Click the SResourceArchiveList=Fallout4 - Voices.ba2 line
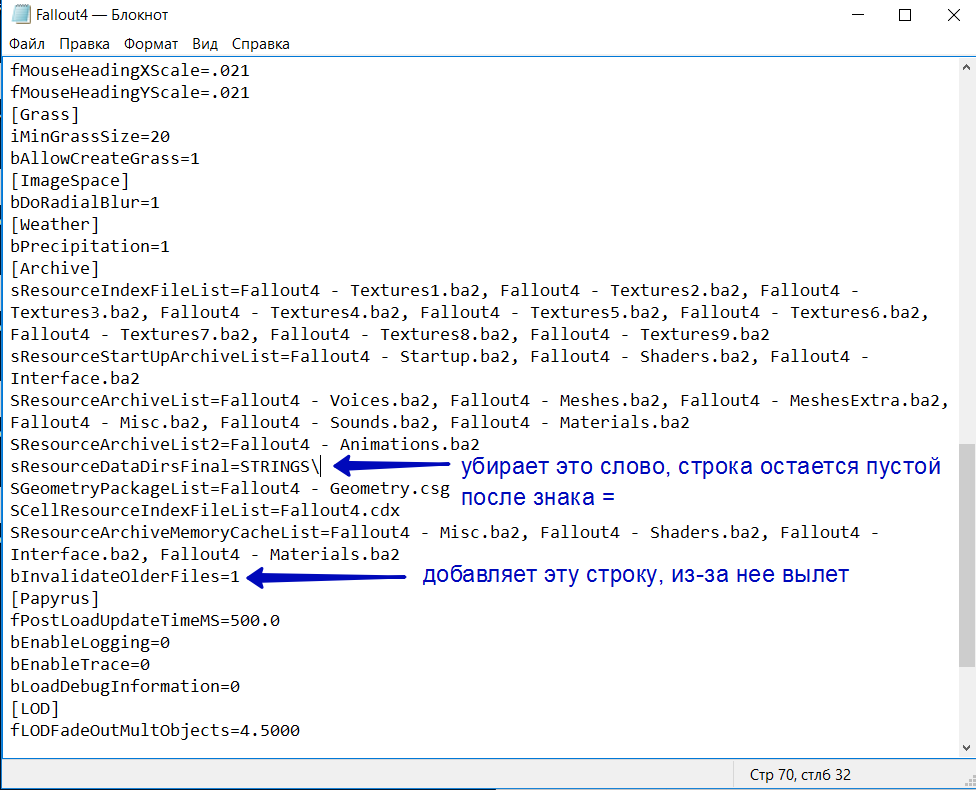 479,401
